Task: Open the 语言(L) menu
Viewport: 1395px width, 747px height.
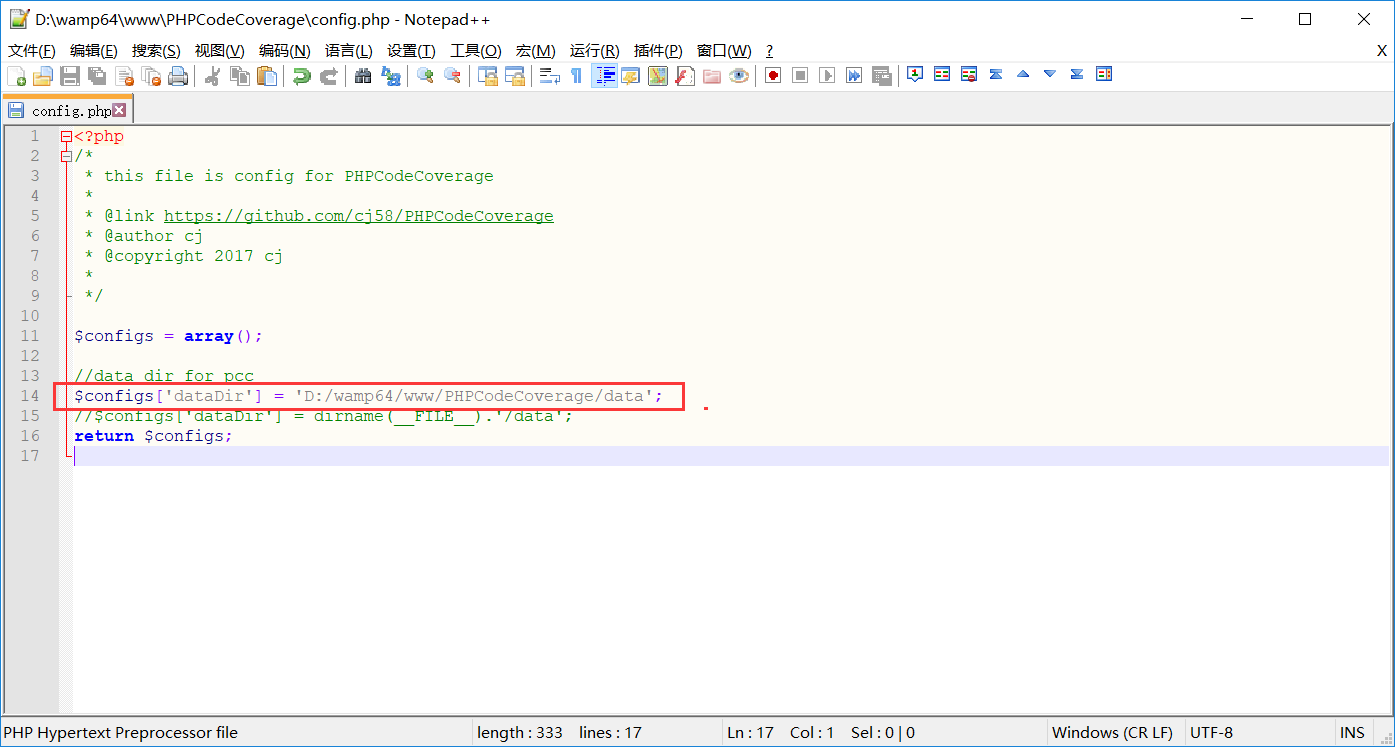Action: pyautogui.click(x=348, y=51)
